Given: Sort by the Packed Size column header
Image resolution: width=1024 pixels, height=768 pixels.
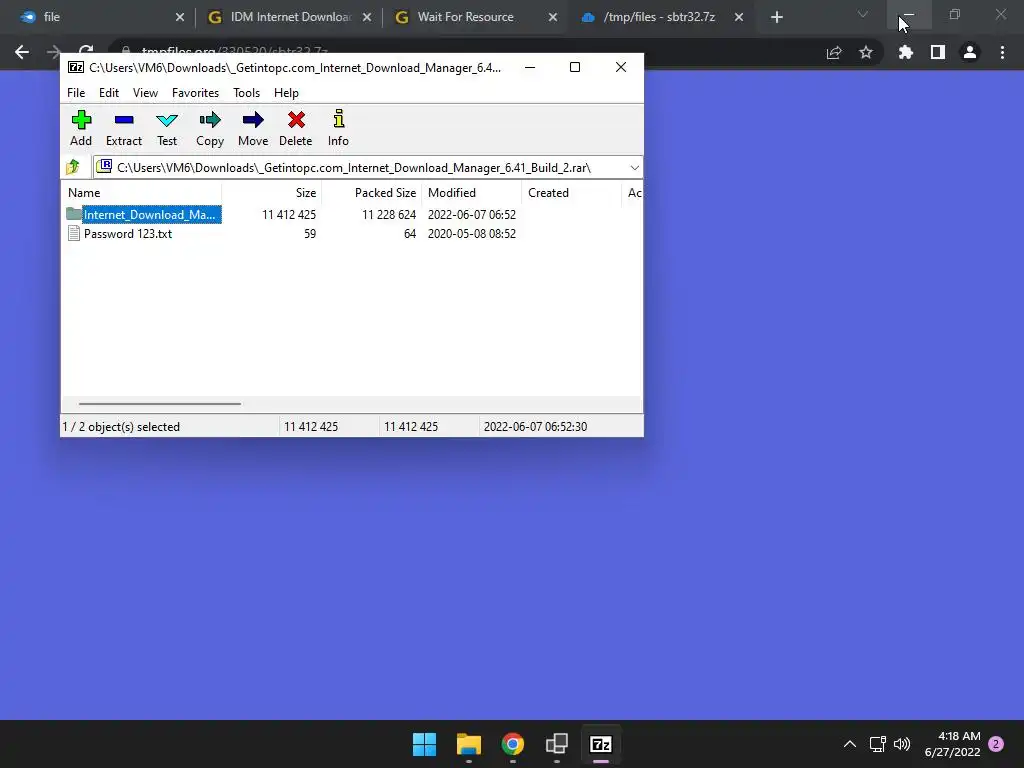Looking at the screenshot, I should 372,193.
